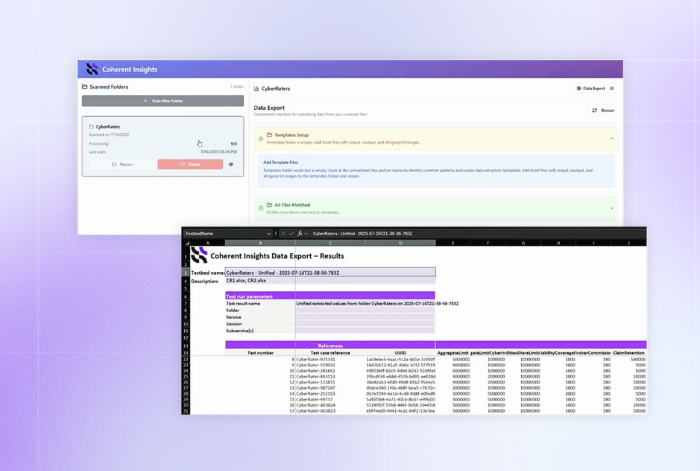
Task: Click the 'UUID' column heading
Action: click(400, 353)
